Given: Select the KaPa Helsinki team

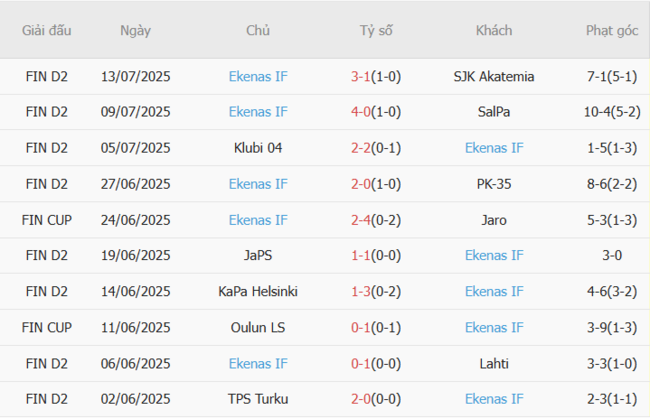Looking at the screenshot, I should tap(258, 292).
